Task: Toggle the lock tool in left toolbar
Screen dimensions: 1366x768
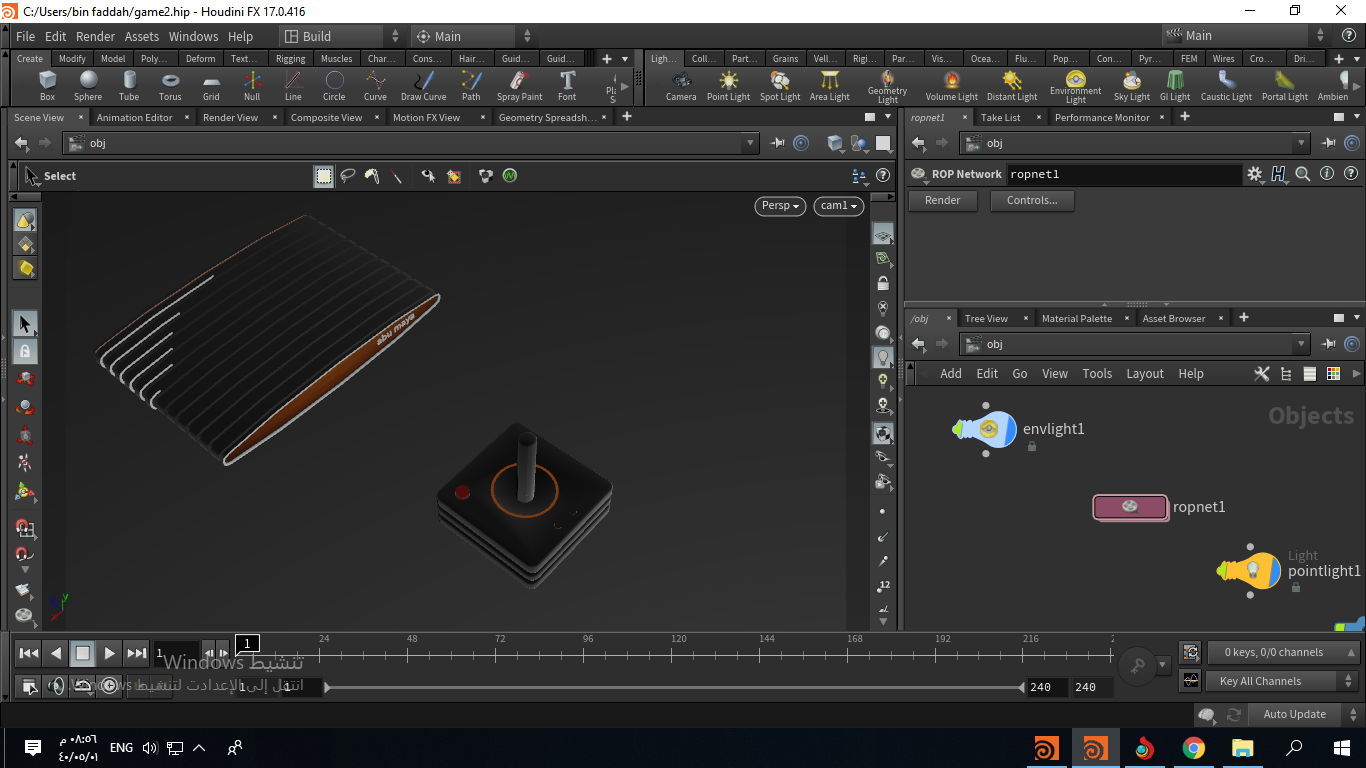Action: 25,352
